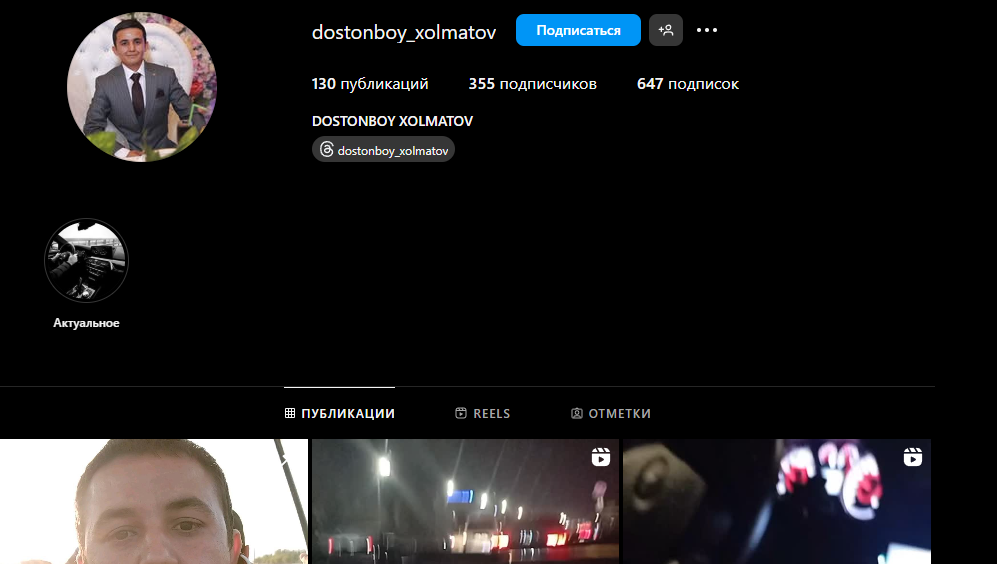Open the 647 подписок following list
Image resolution: width=997 pixels, height=564 pixels.
point(687,84)
